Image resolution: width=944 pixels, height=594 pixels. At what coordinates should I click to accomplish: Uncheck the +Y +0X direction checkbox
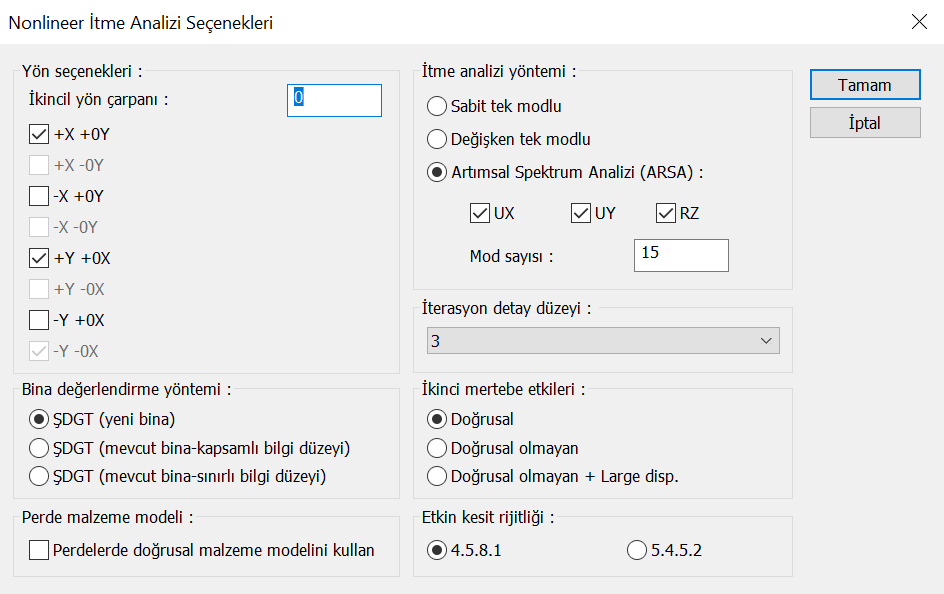coord(40,258)
